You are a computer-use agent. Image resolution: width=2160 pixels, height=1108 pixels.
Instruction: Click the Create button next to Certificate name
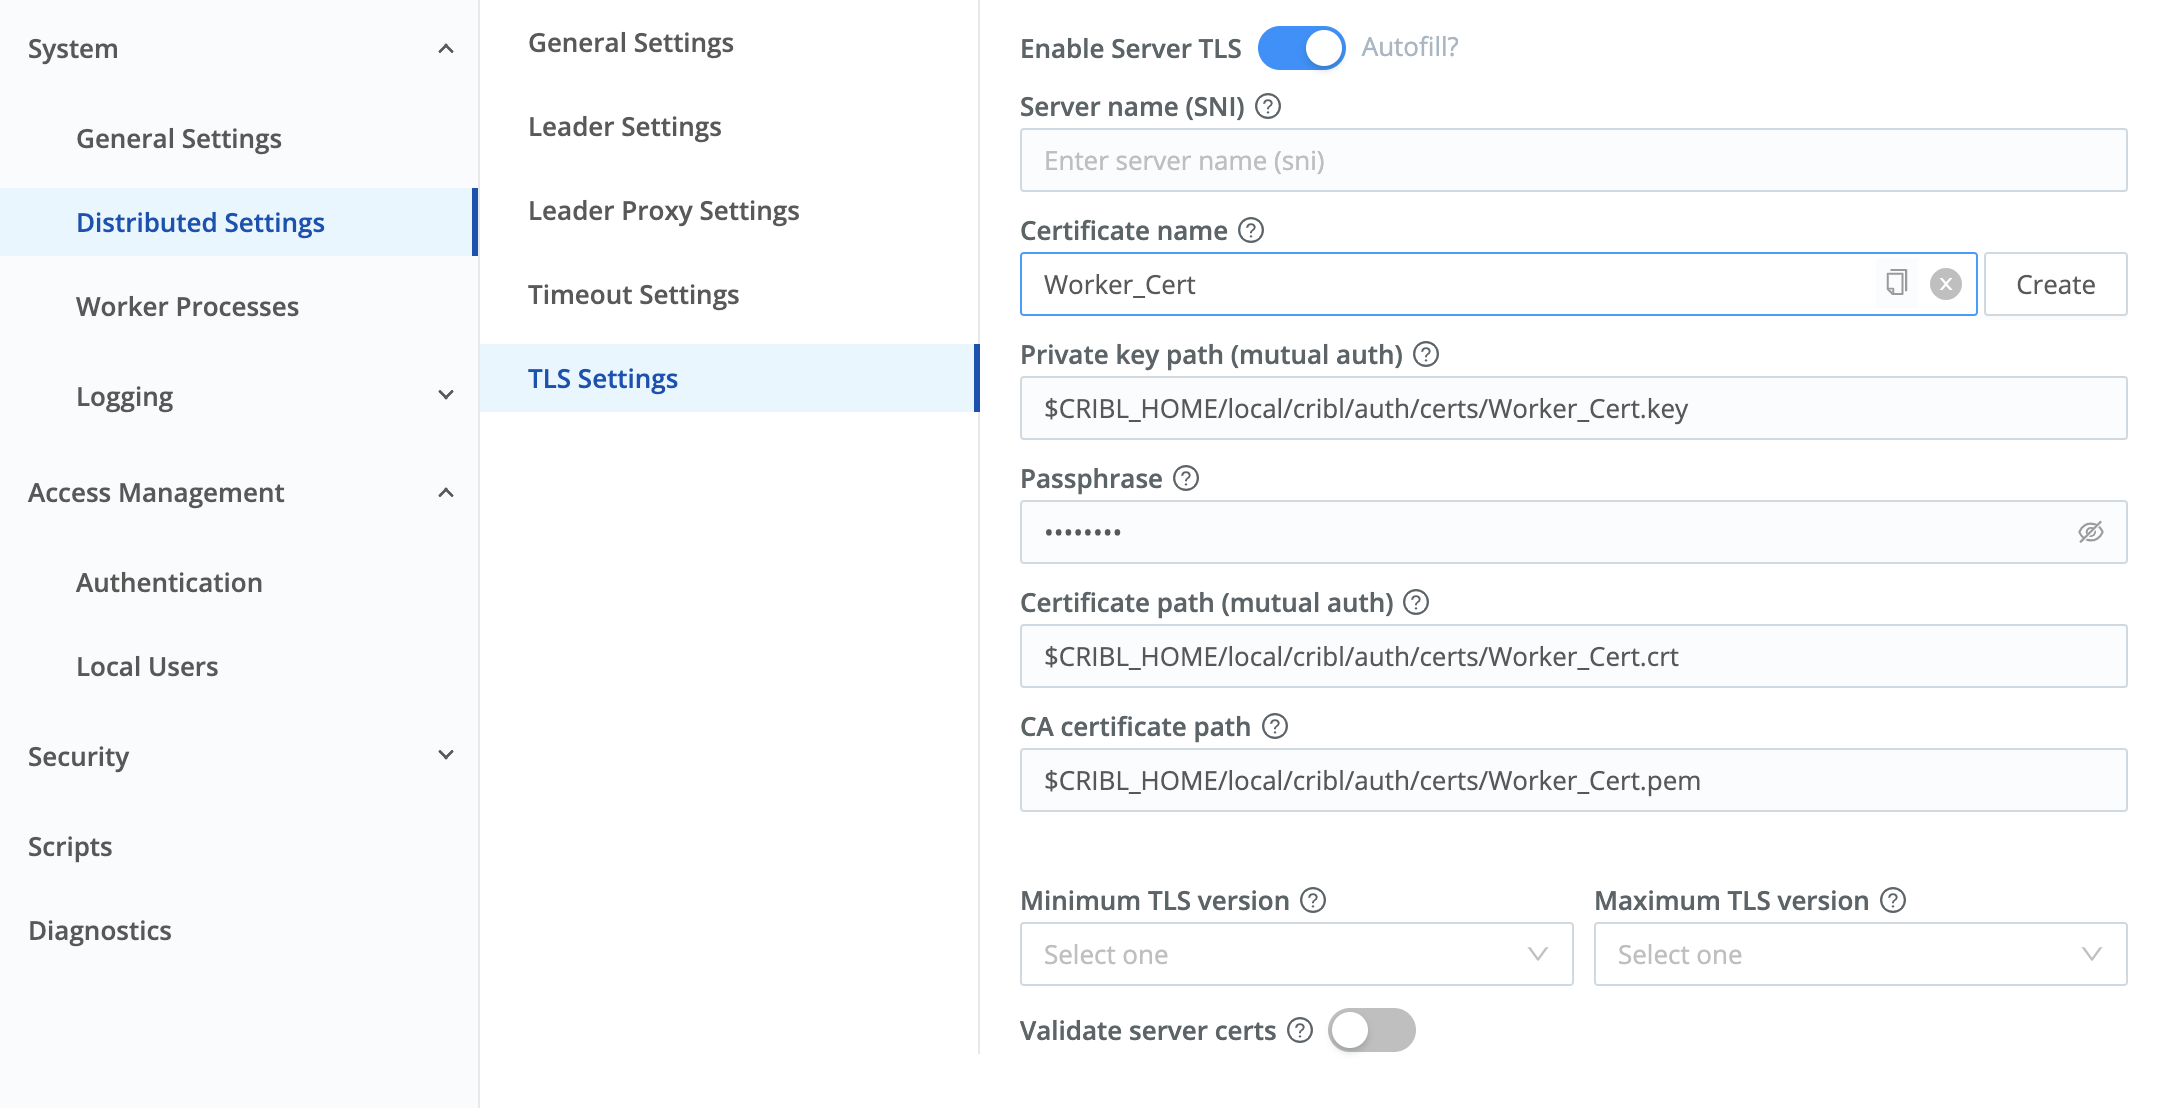pos(2055,284)
